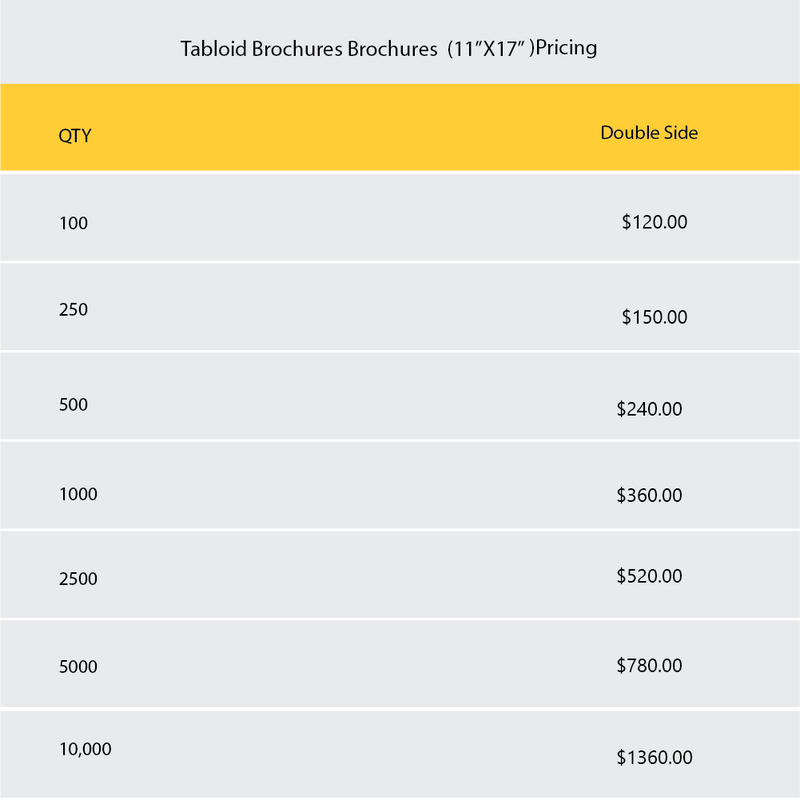The image size is (800, 800).
Task: Select the Double Side column header
Action: click(649, 133)
